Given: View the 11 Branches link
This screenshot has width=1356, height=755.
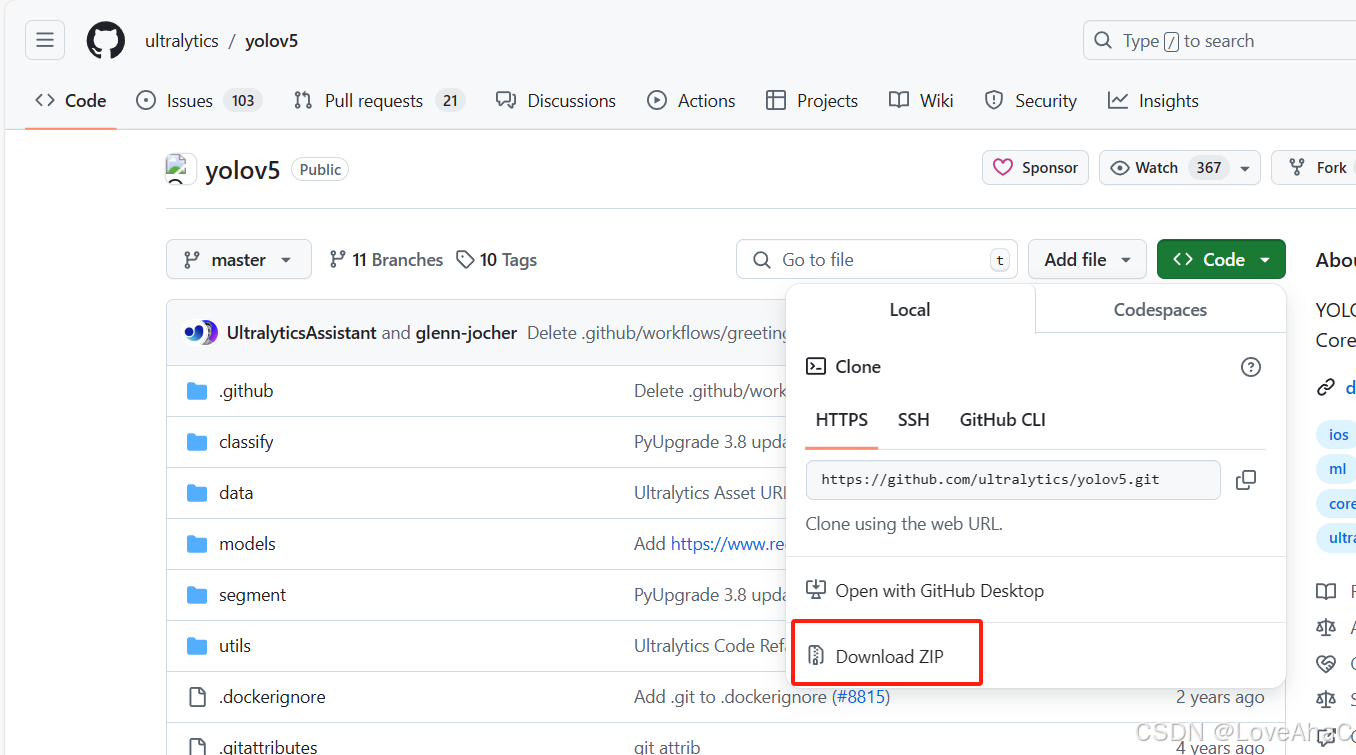Looking at the screenshot, I should pyautogui.click(x=386, y=260).
